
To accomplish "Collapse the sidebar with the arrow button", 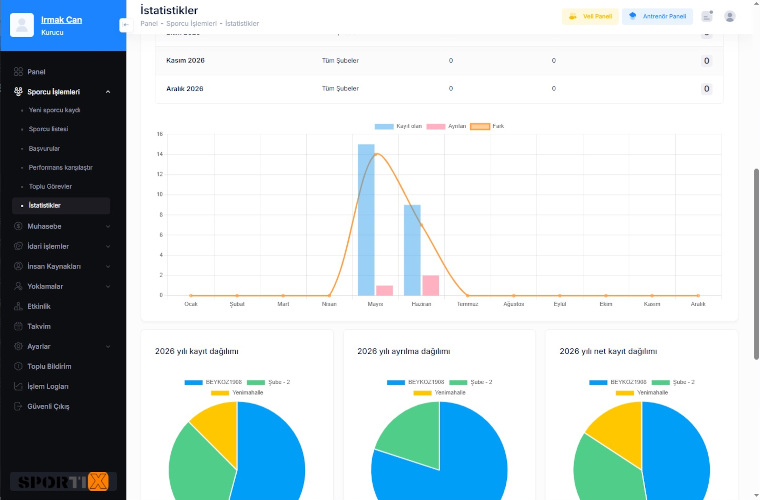I will [x=126, y=25].
